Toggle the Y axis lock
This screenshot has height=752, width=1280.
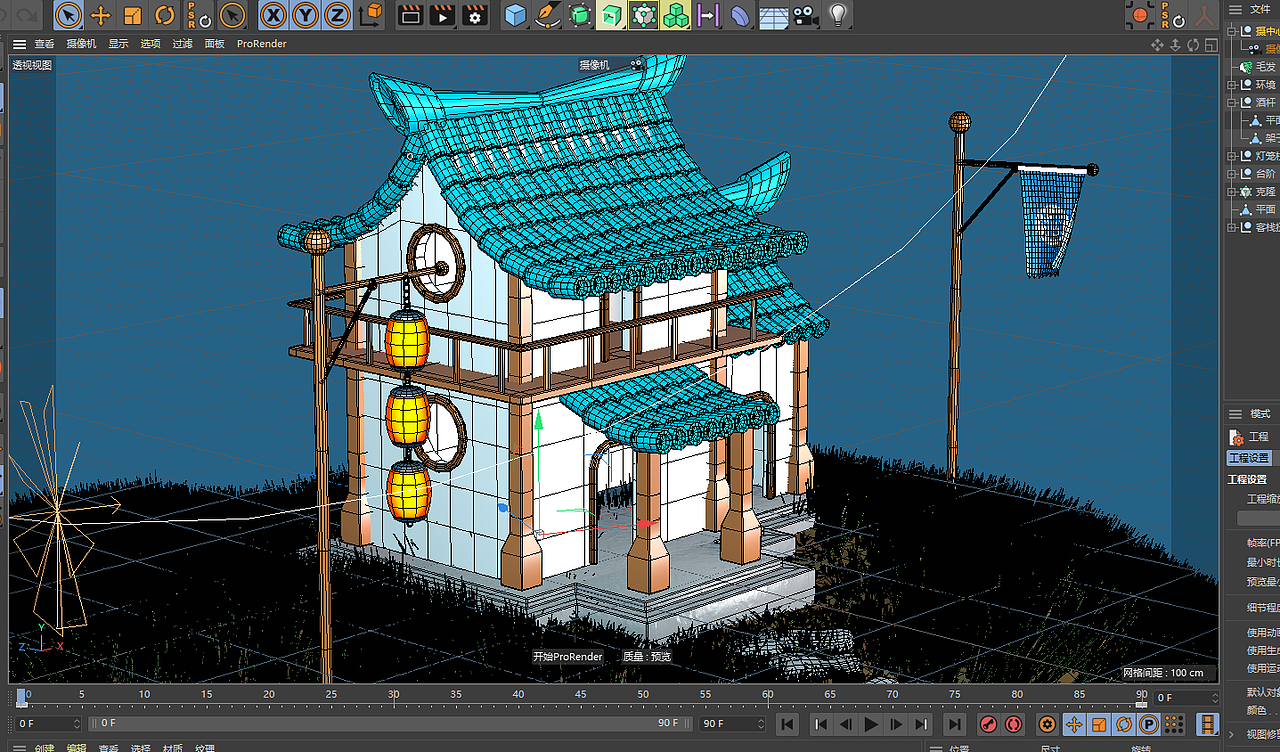[x=304, y=16]
